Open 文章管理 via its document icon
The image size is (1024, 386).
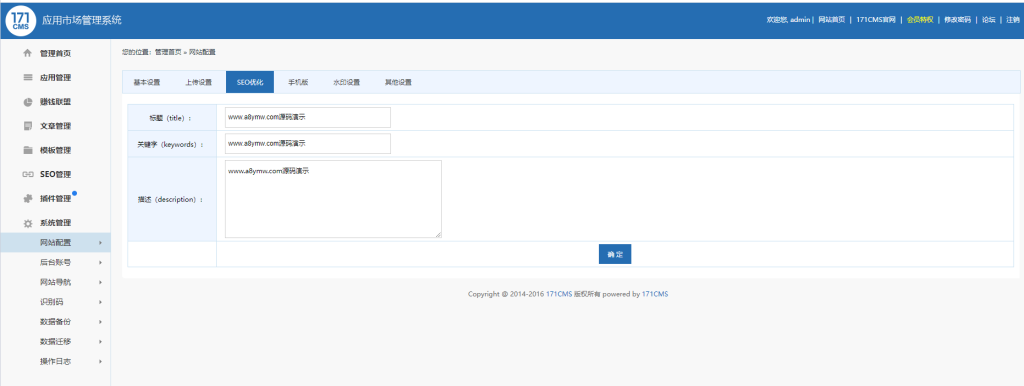point(27,126)
